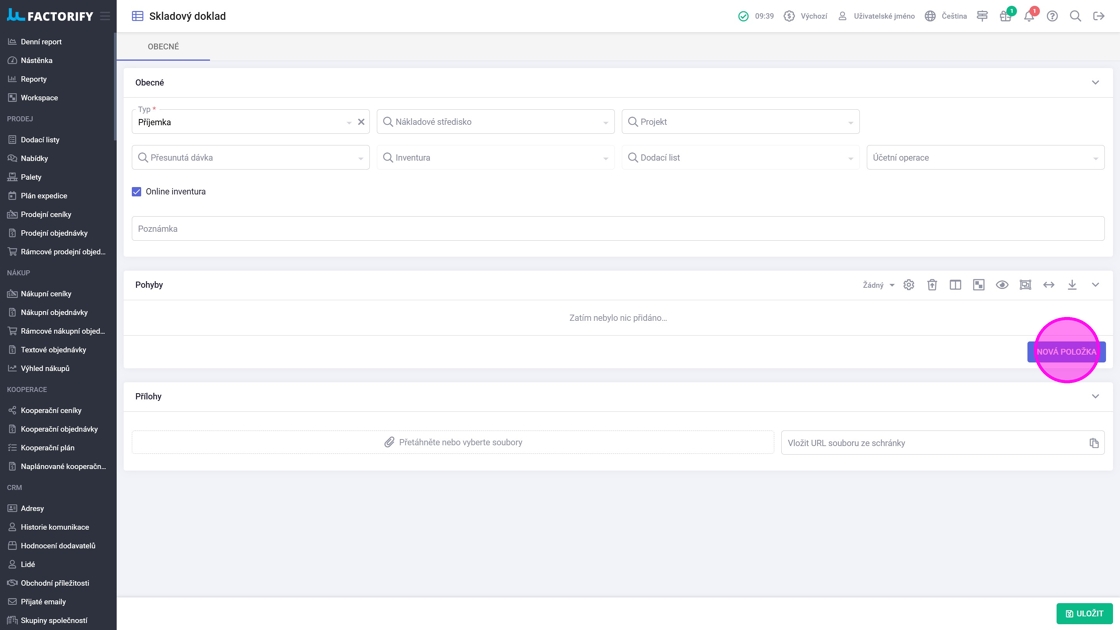Click the trash icon in Pohyby toolbar

point(932,285)
